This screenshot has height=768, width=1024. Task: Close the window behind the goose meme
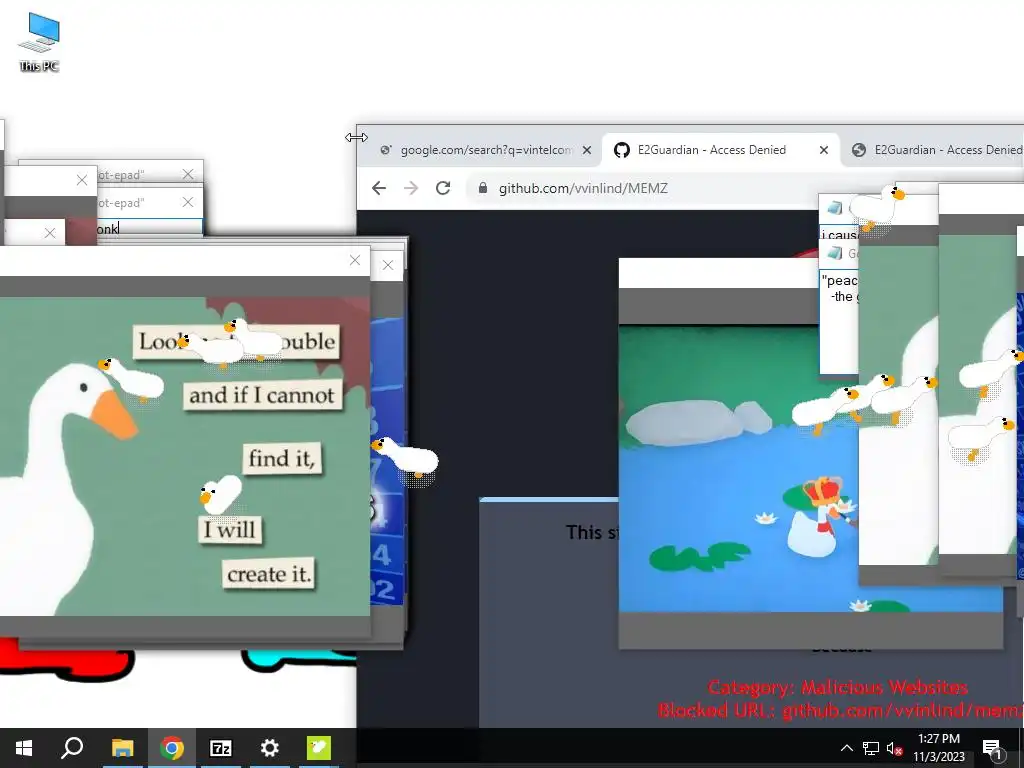pos(388,265)
